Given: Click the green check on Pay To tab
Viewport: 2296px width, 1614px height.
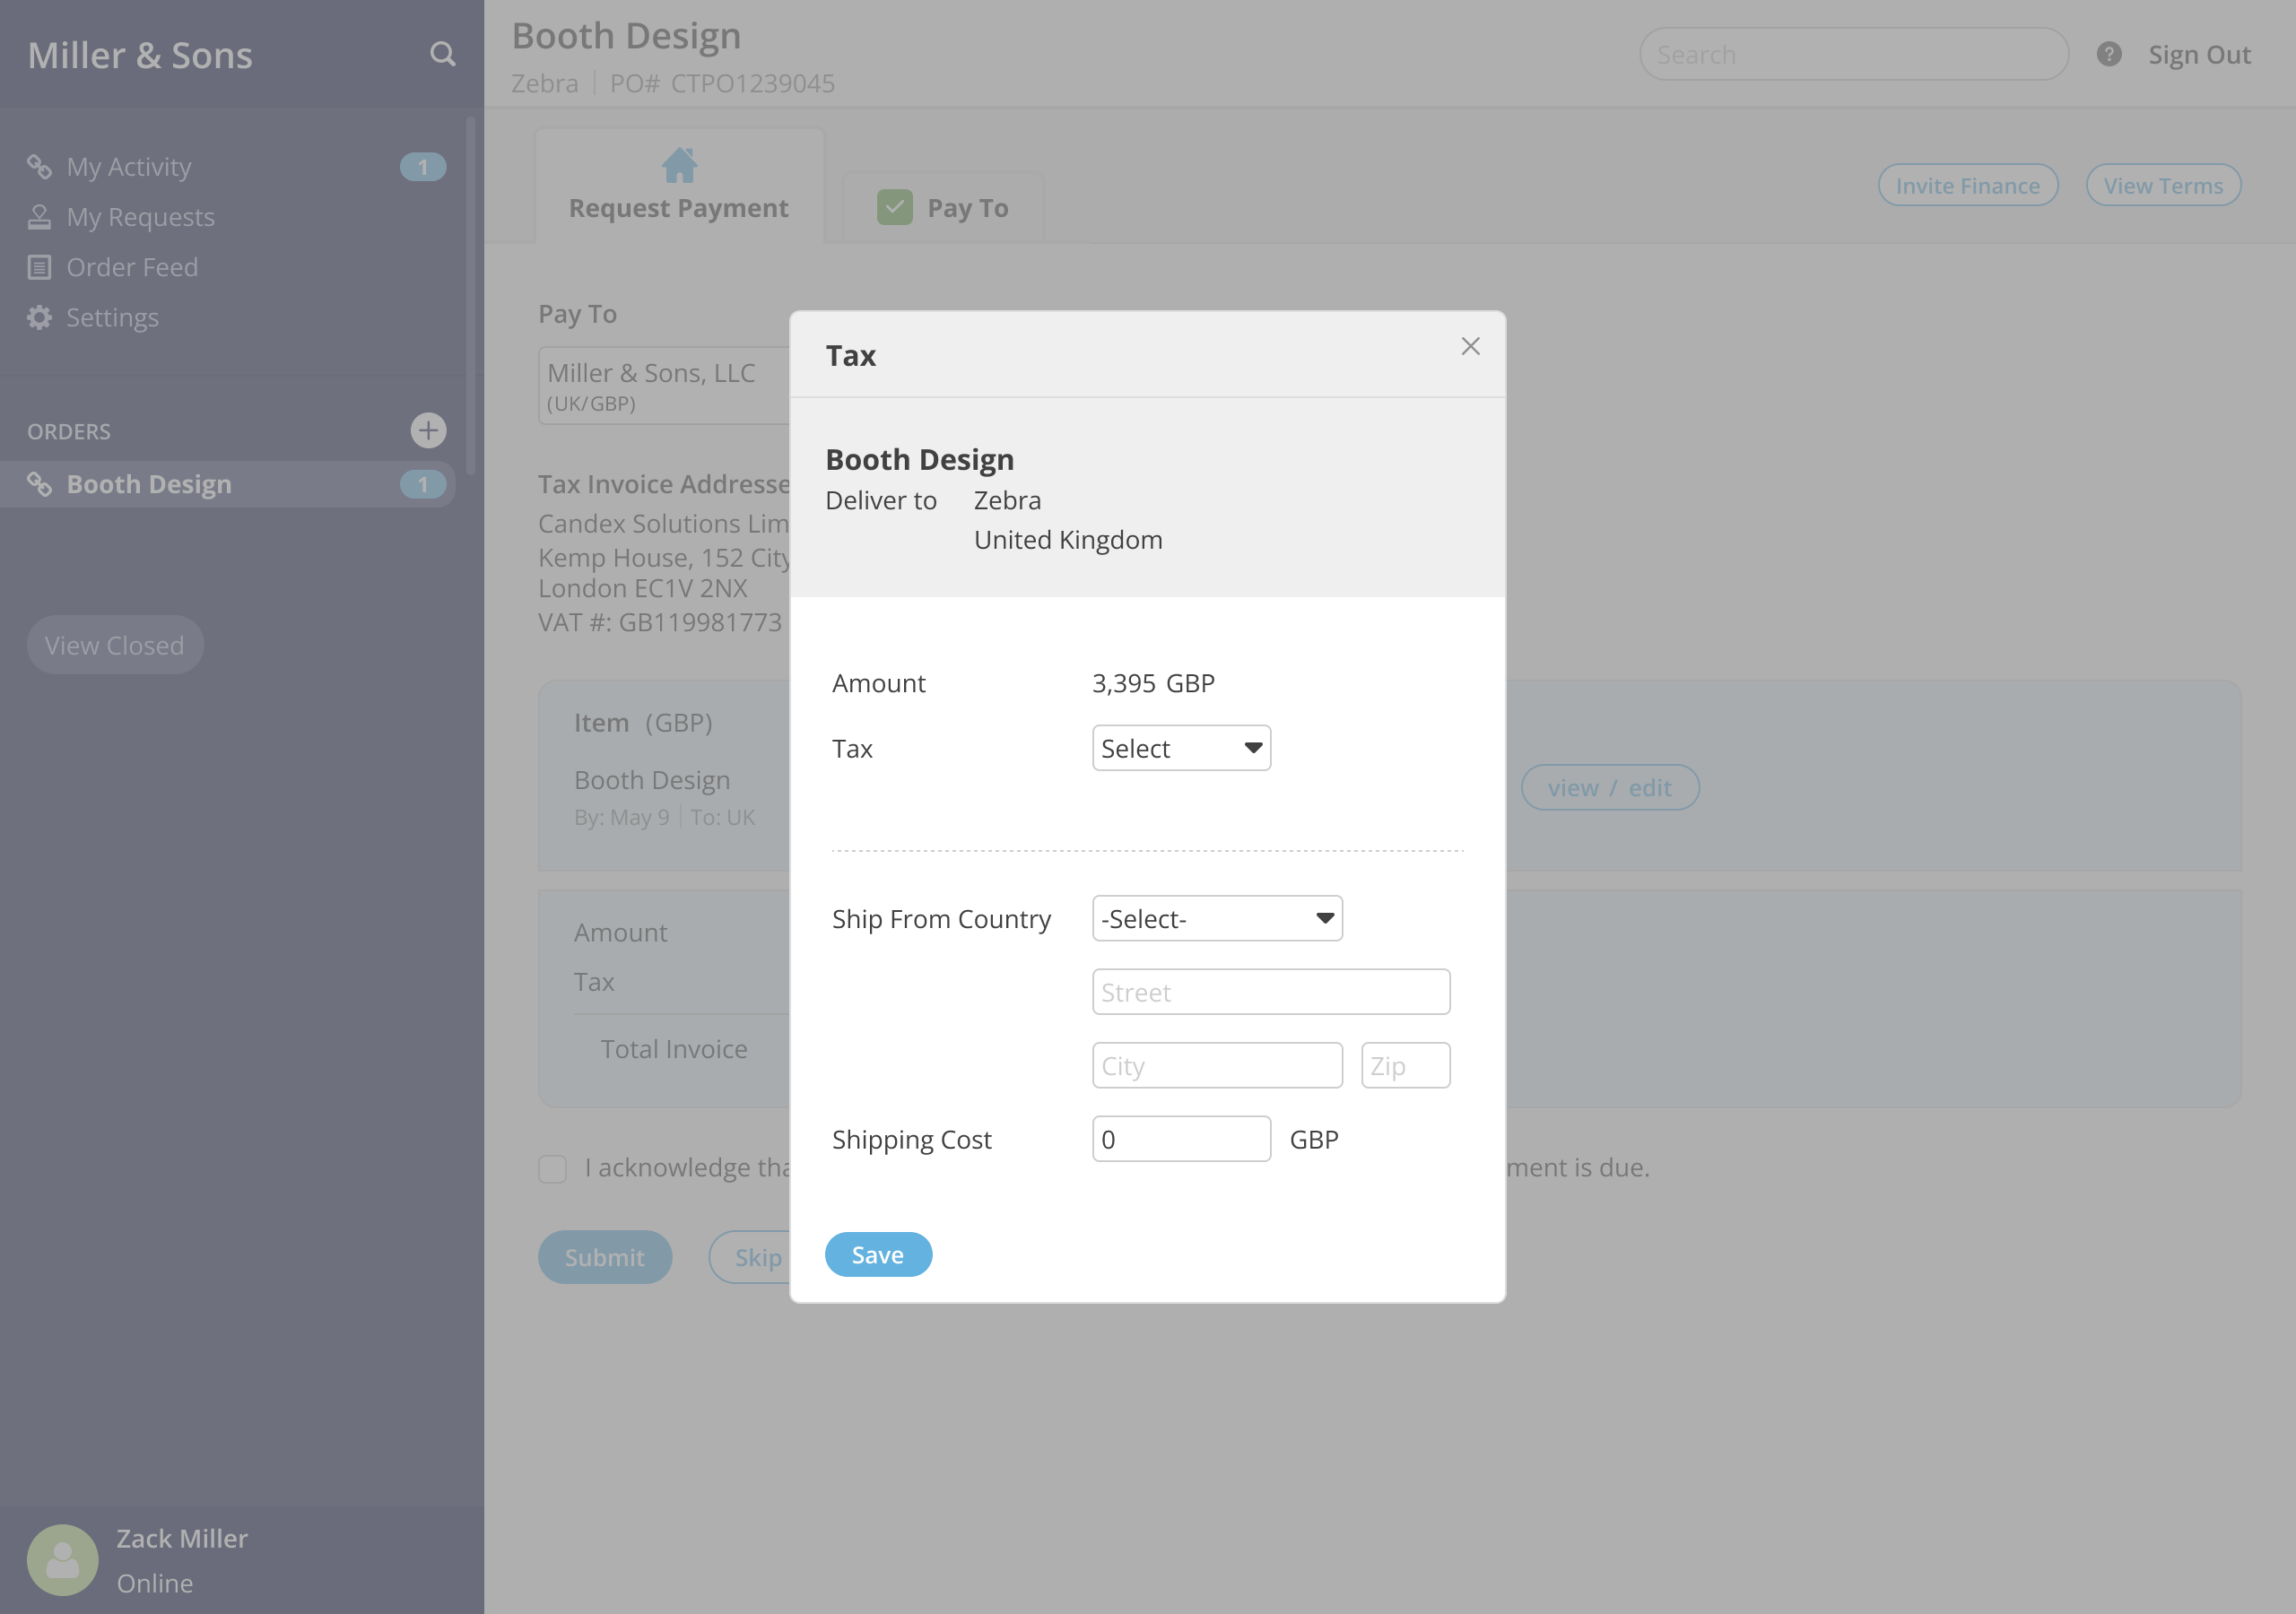Looking at the screenshot, I should (x=894, y=208).
